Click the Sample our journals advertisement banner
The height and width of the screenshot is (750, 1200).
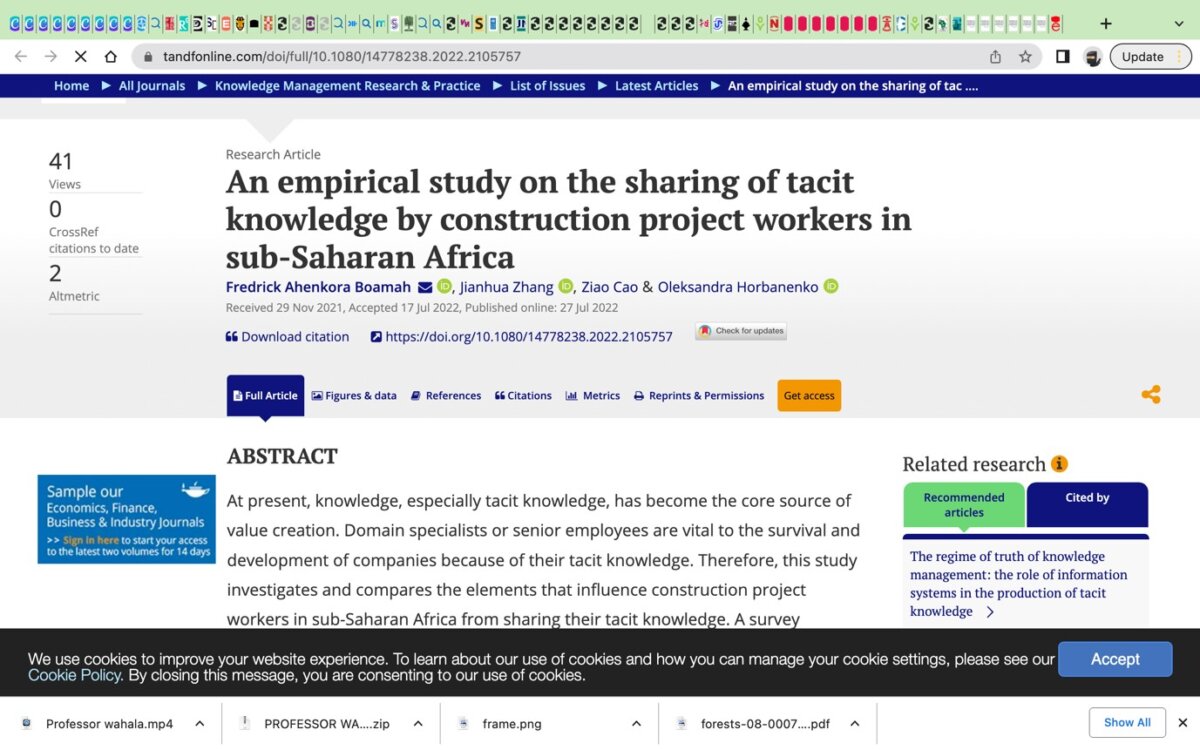click(126, 519)
